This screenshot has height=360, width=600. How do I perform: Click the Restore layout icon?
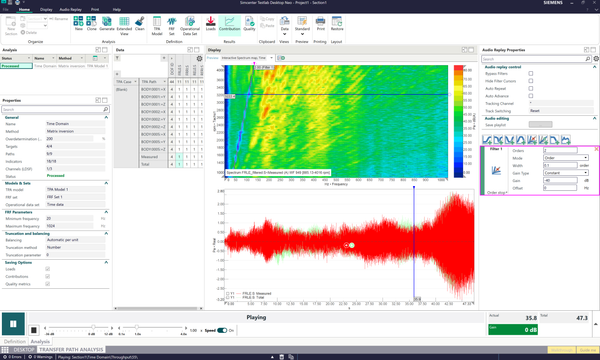point(337,24)
